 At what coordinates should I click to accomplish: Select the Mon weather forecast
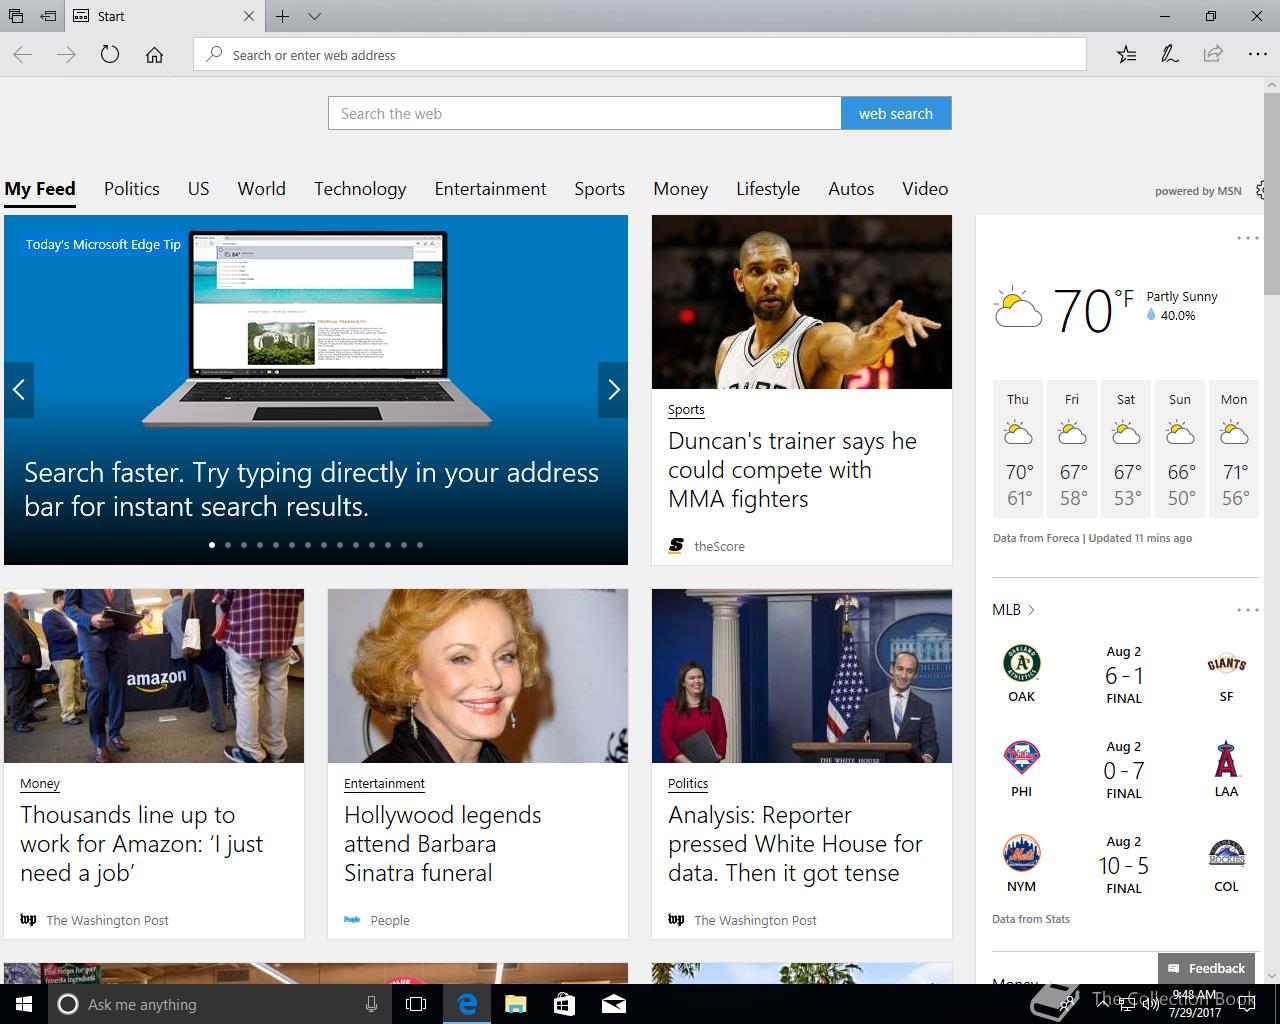pyautogui.click(x=1234, y=448)
